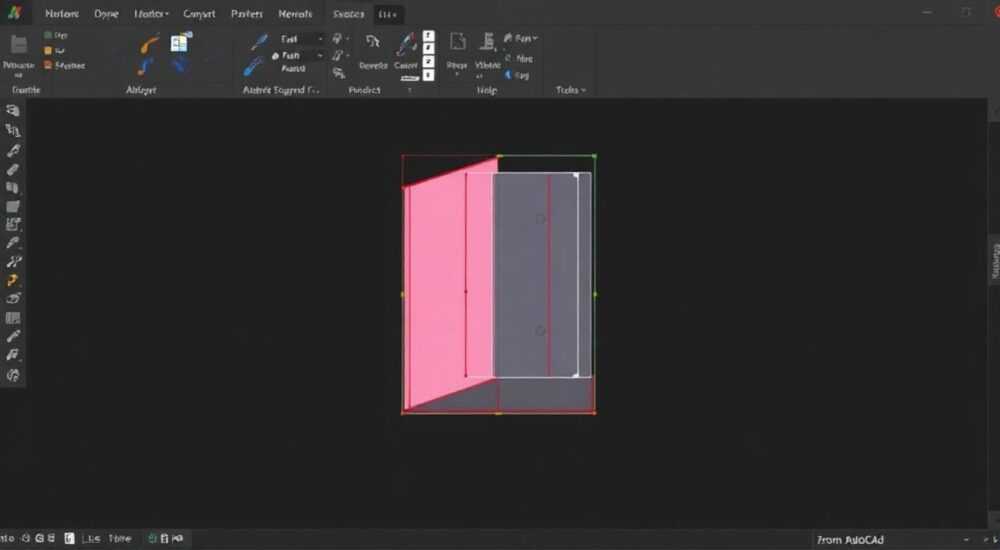The image size is (1000, 550).
Task: Click the red and blue Canert pen icon
Action: pos(406,45)
